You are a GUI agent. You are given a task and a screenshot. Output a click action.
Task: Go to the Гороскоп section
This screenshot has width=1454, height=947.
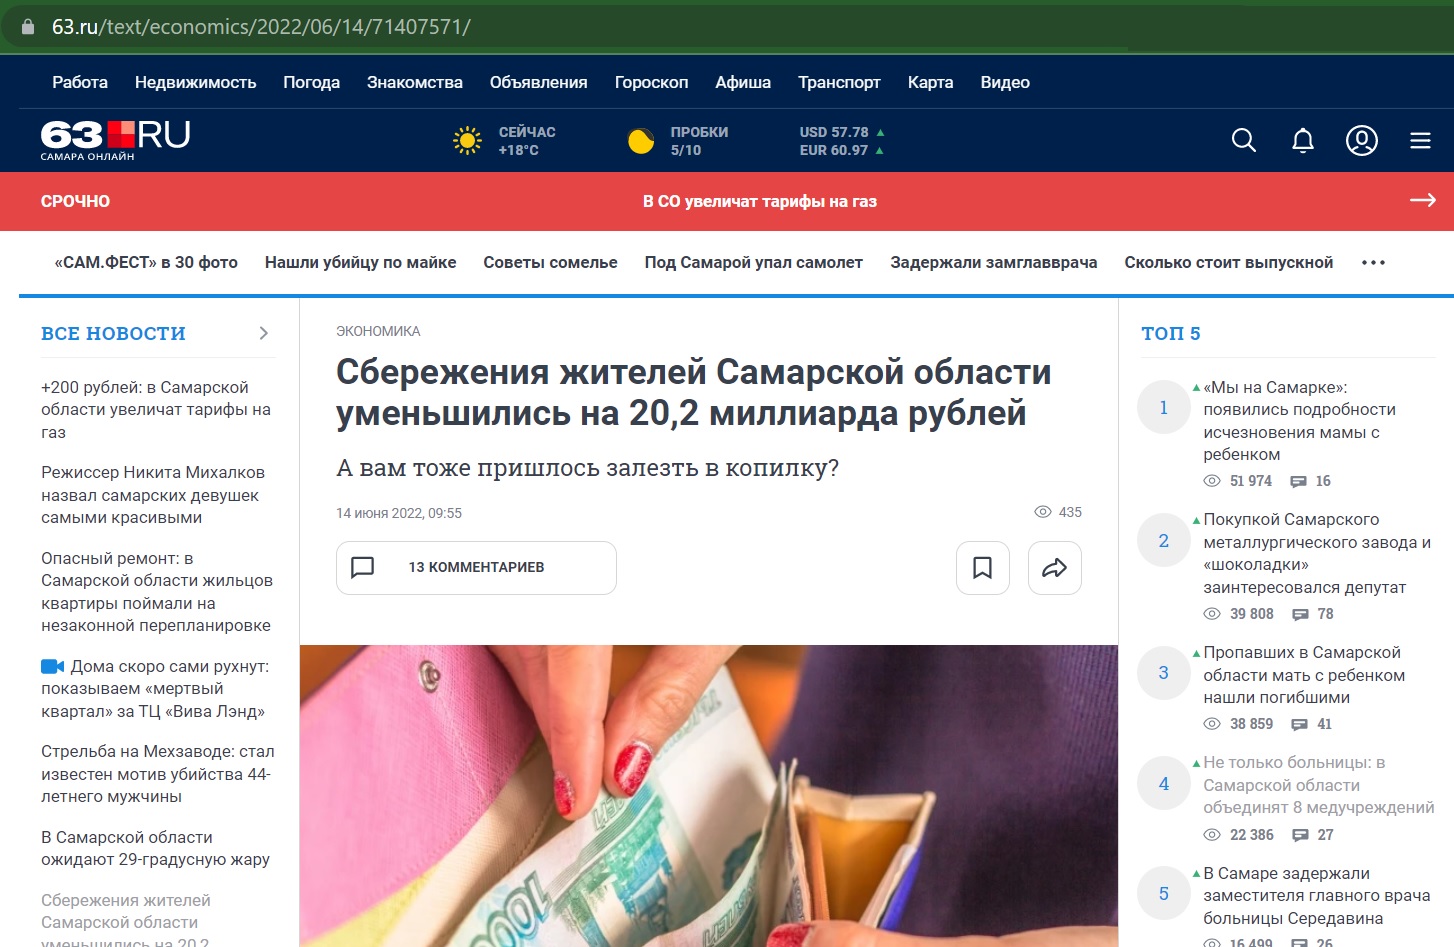tap(651, 82)
